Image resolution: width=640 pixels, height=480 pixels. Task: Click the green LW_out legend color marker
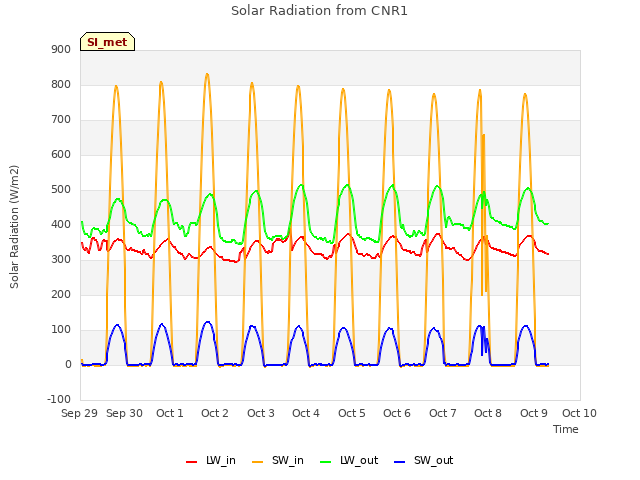pyautogui.click(x=325, y=462)
